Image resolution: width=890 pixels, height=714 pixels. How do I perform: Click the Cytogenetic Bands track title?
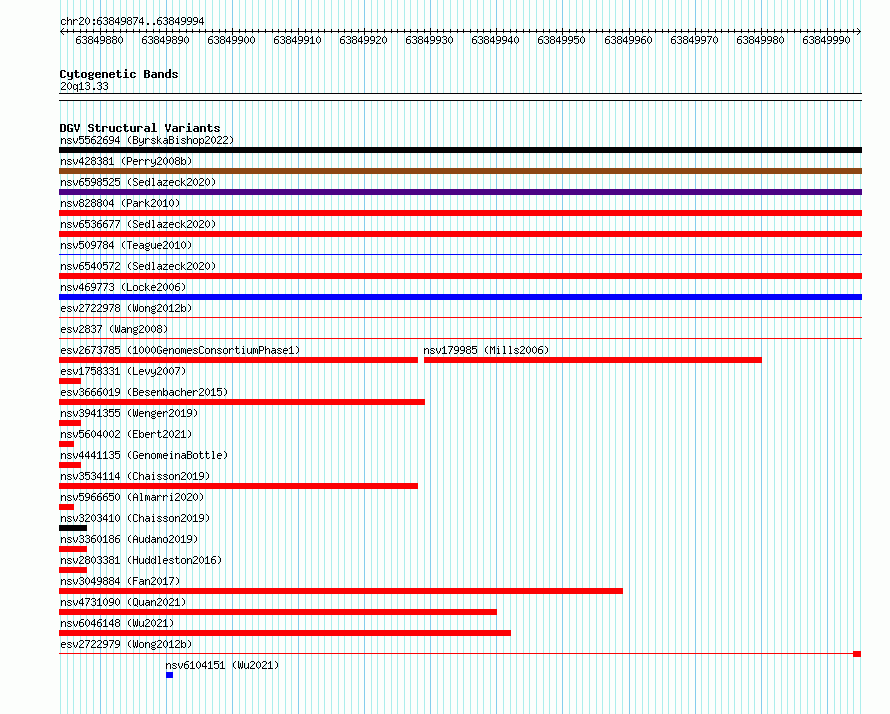click(x=119, y=74)
